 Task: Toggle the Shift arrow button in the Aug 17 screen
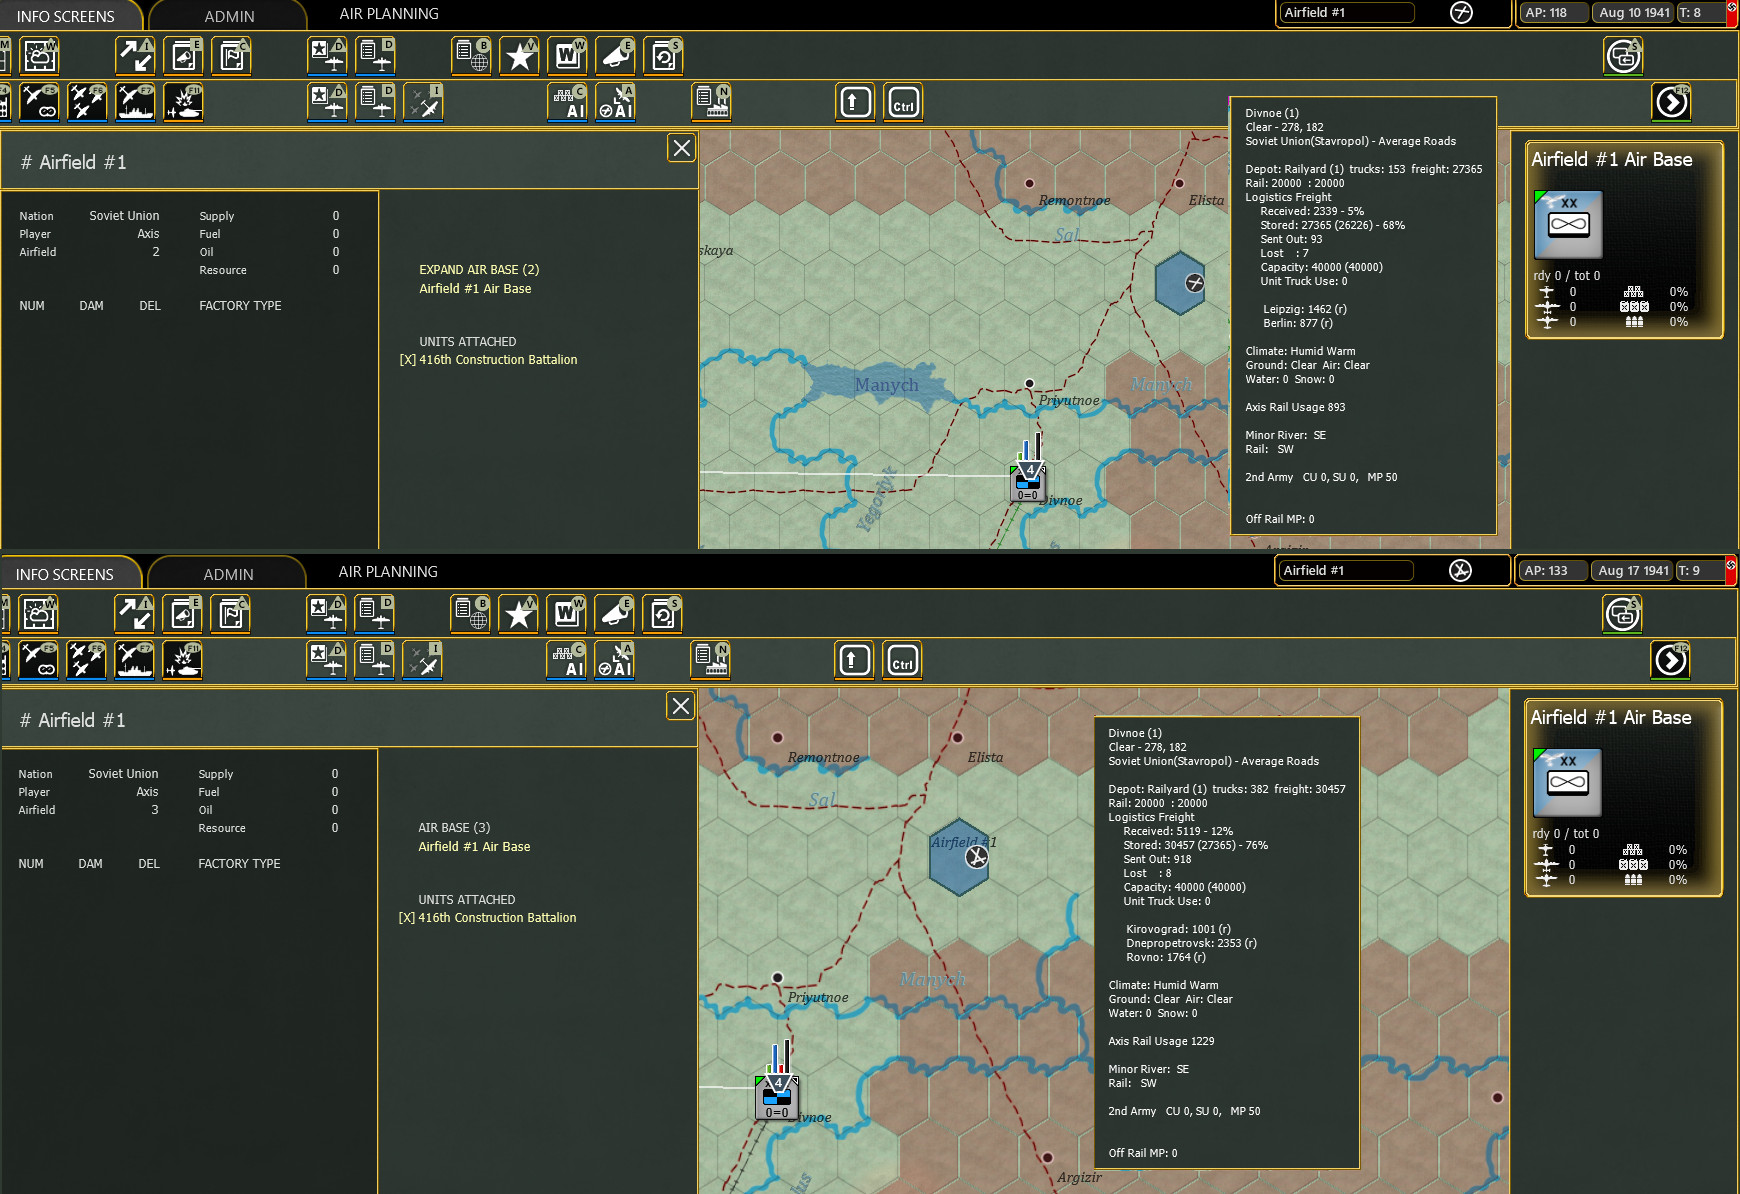tap(855, 660)
